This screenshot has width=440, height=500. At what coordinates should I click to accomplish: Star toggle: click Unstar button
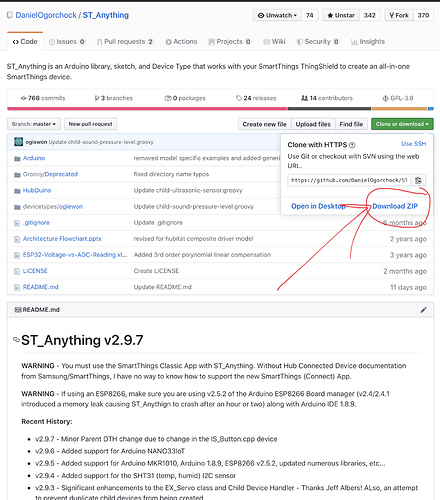(x=341, y=15)
